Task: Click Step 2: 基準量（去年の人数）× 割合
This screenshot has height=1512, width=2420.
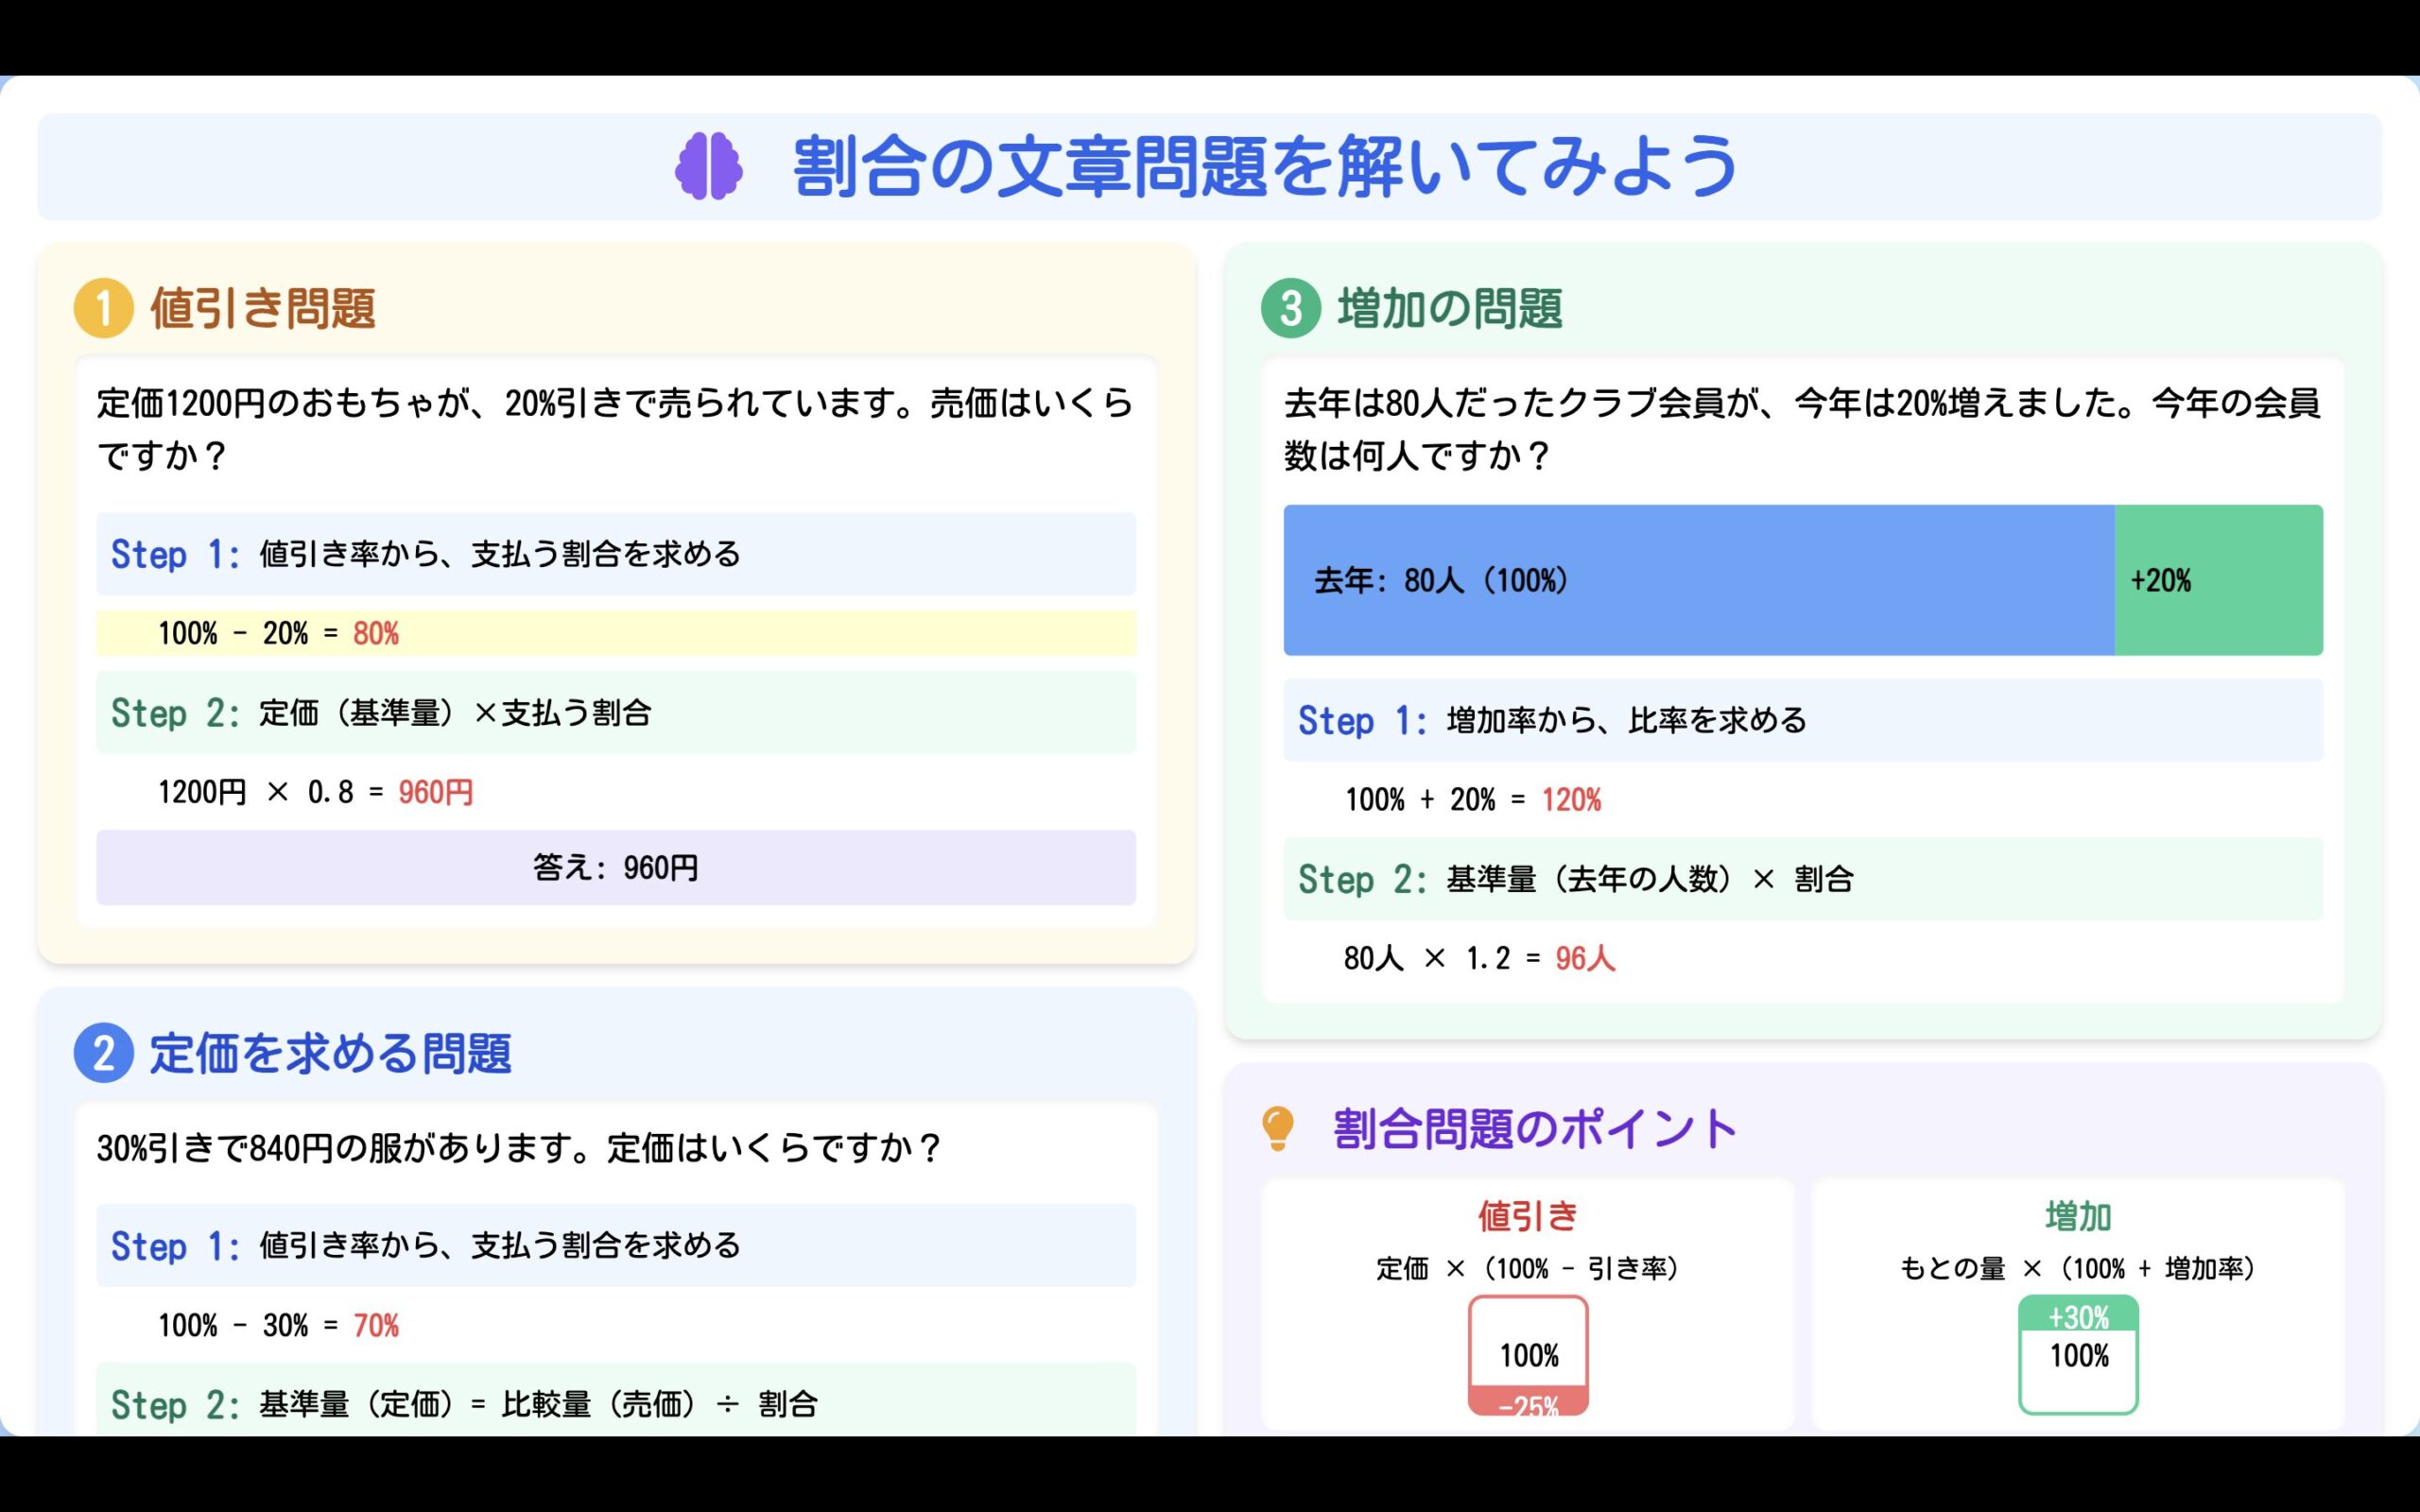Action: 1803,879
